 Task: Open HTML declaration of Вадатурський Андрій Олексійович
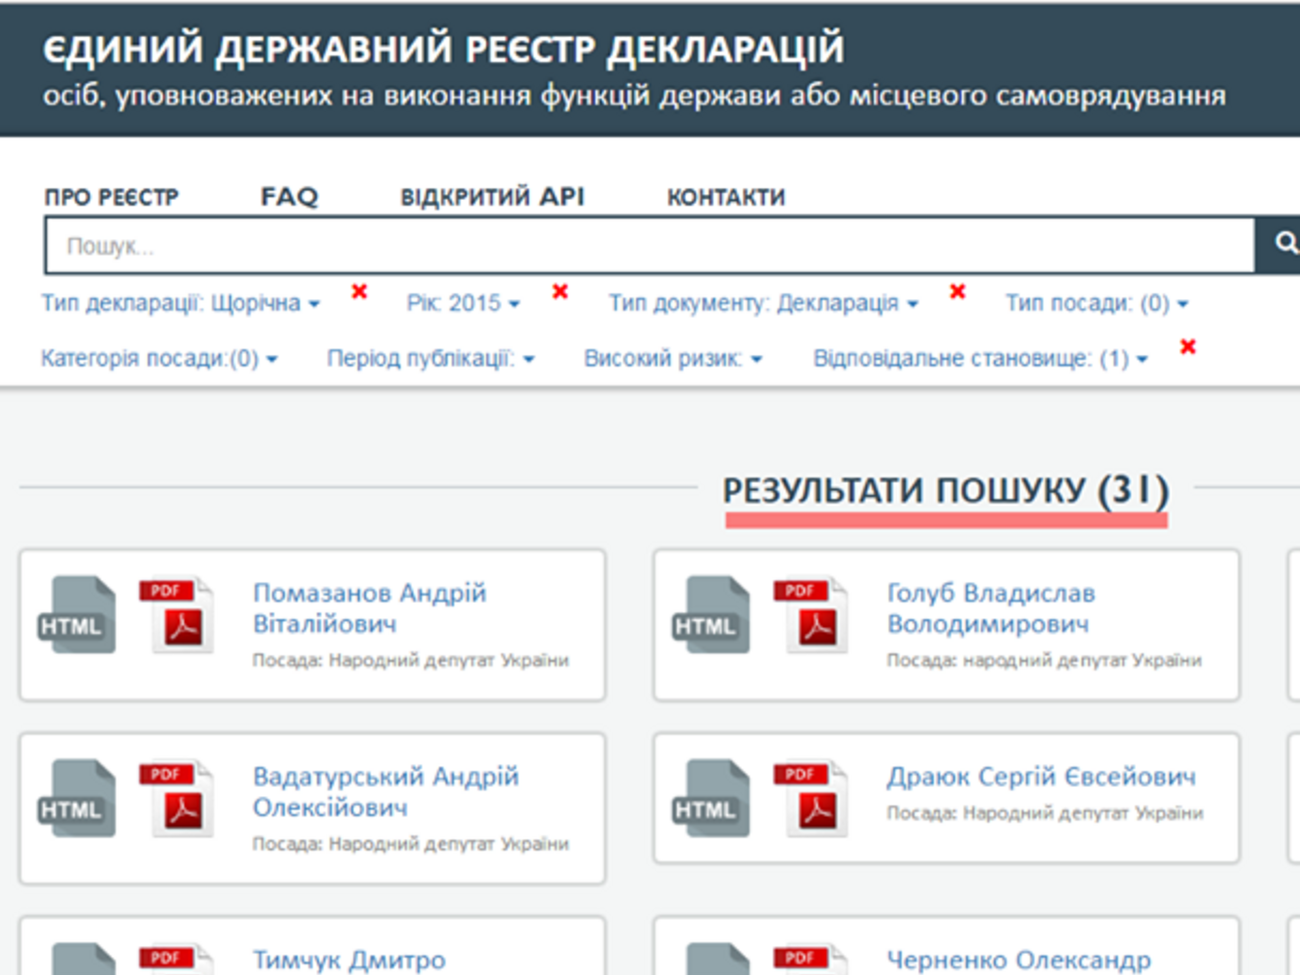pyautogui.click(x=77, y=798)
